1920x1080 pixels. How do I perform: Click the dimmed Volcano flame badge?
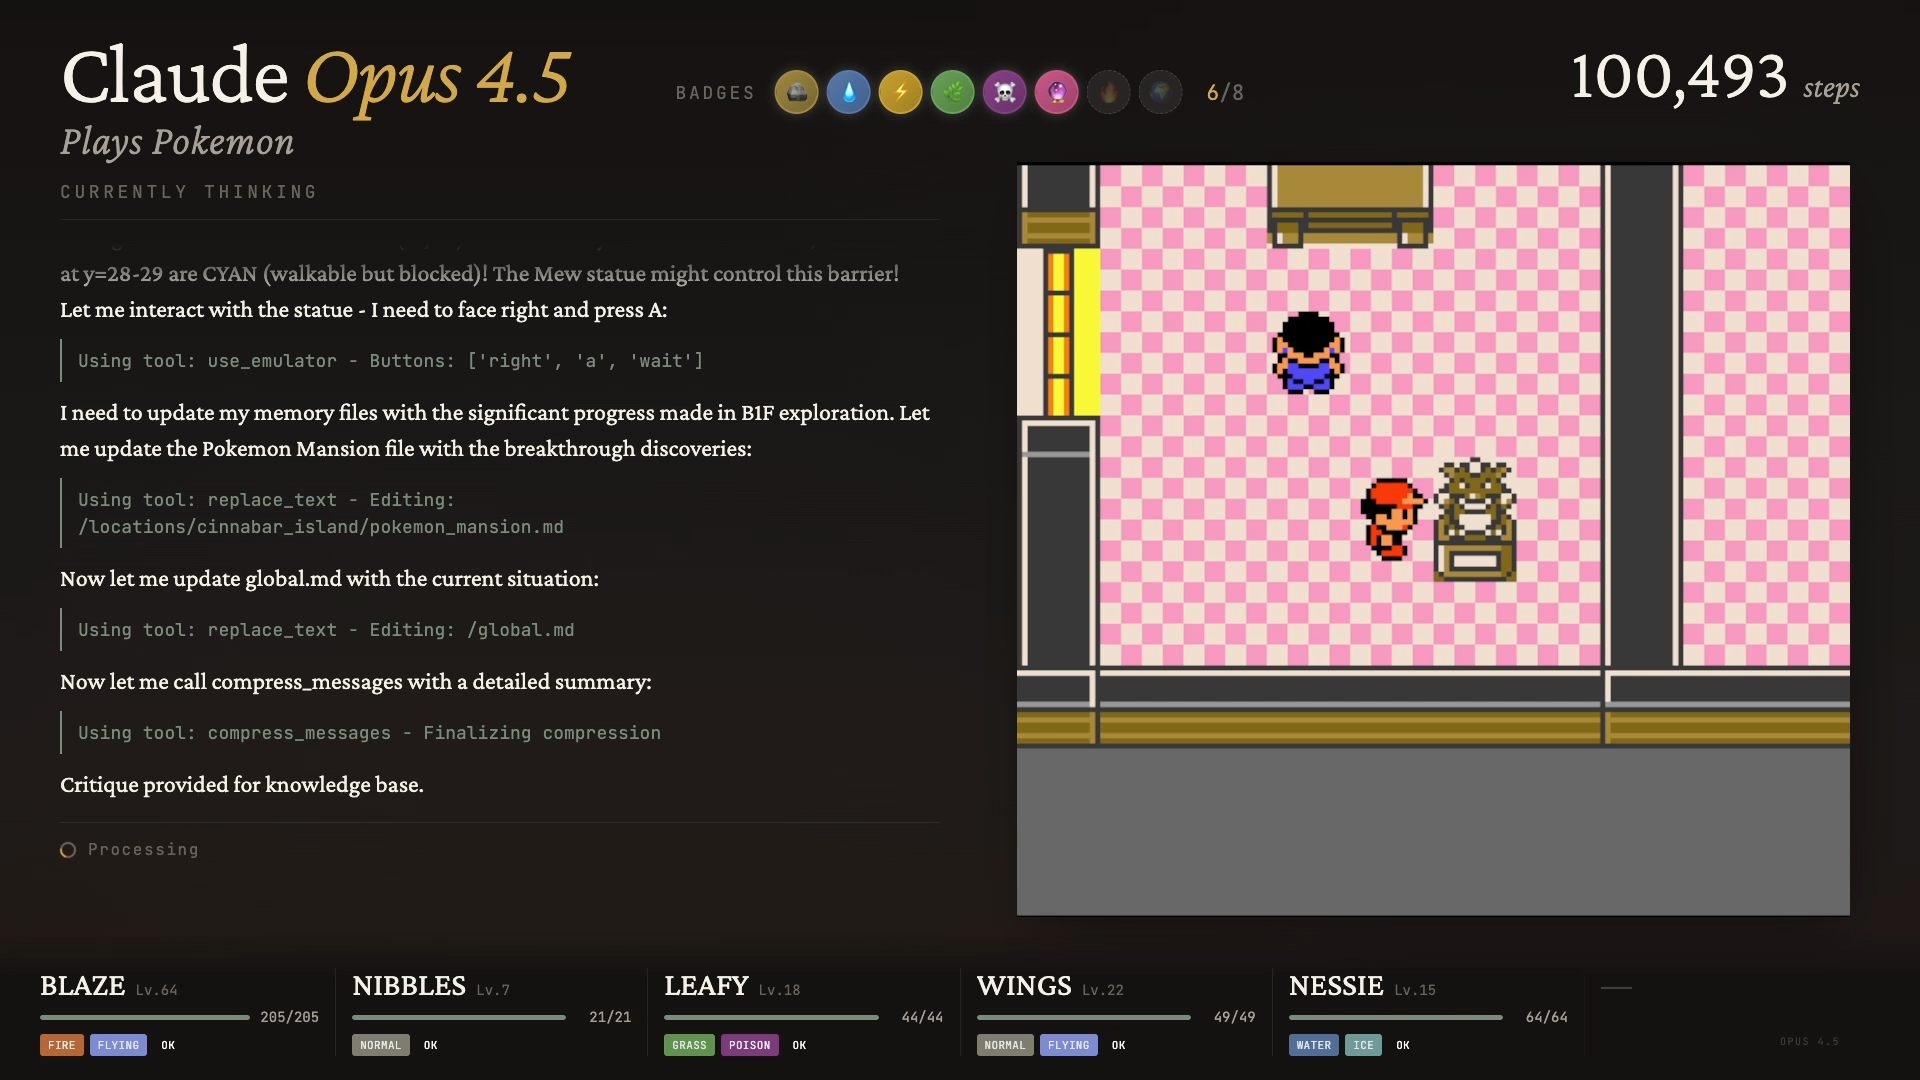click(x=1108, y=93)
